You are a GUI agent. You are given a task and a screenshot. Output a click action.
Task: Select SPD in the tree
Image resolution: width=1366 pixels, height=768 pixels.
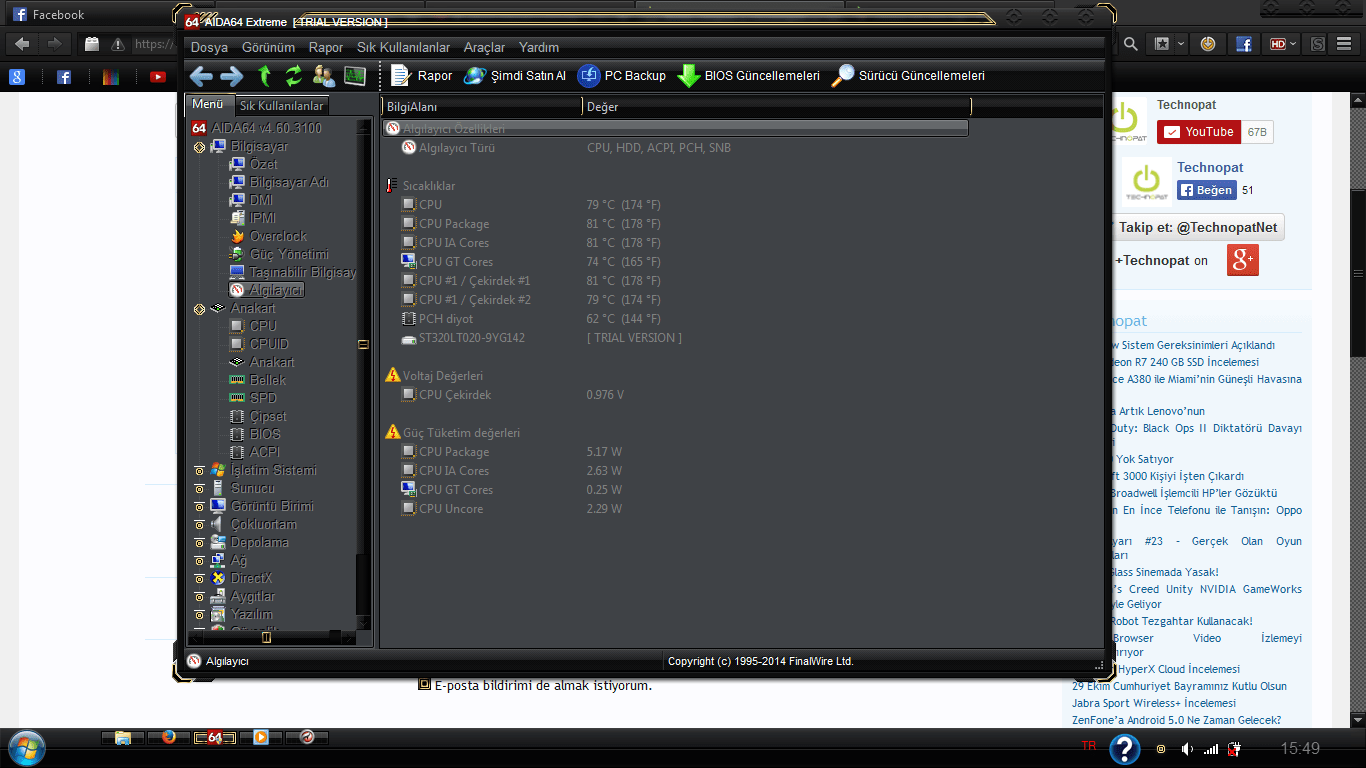coord(263,398)
